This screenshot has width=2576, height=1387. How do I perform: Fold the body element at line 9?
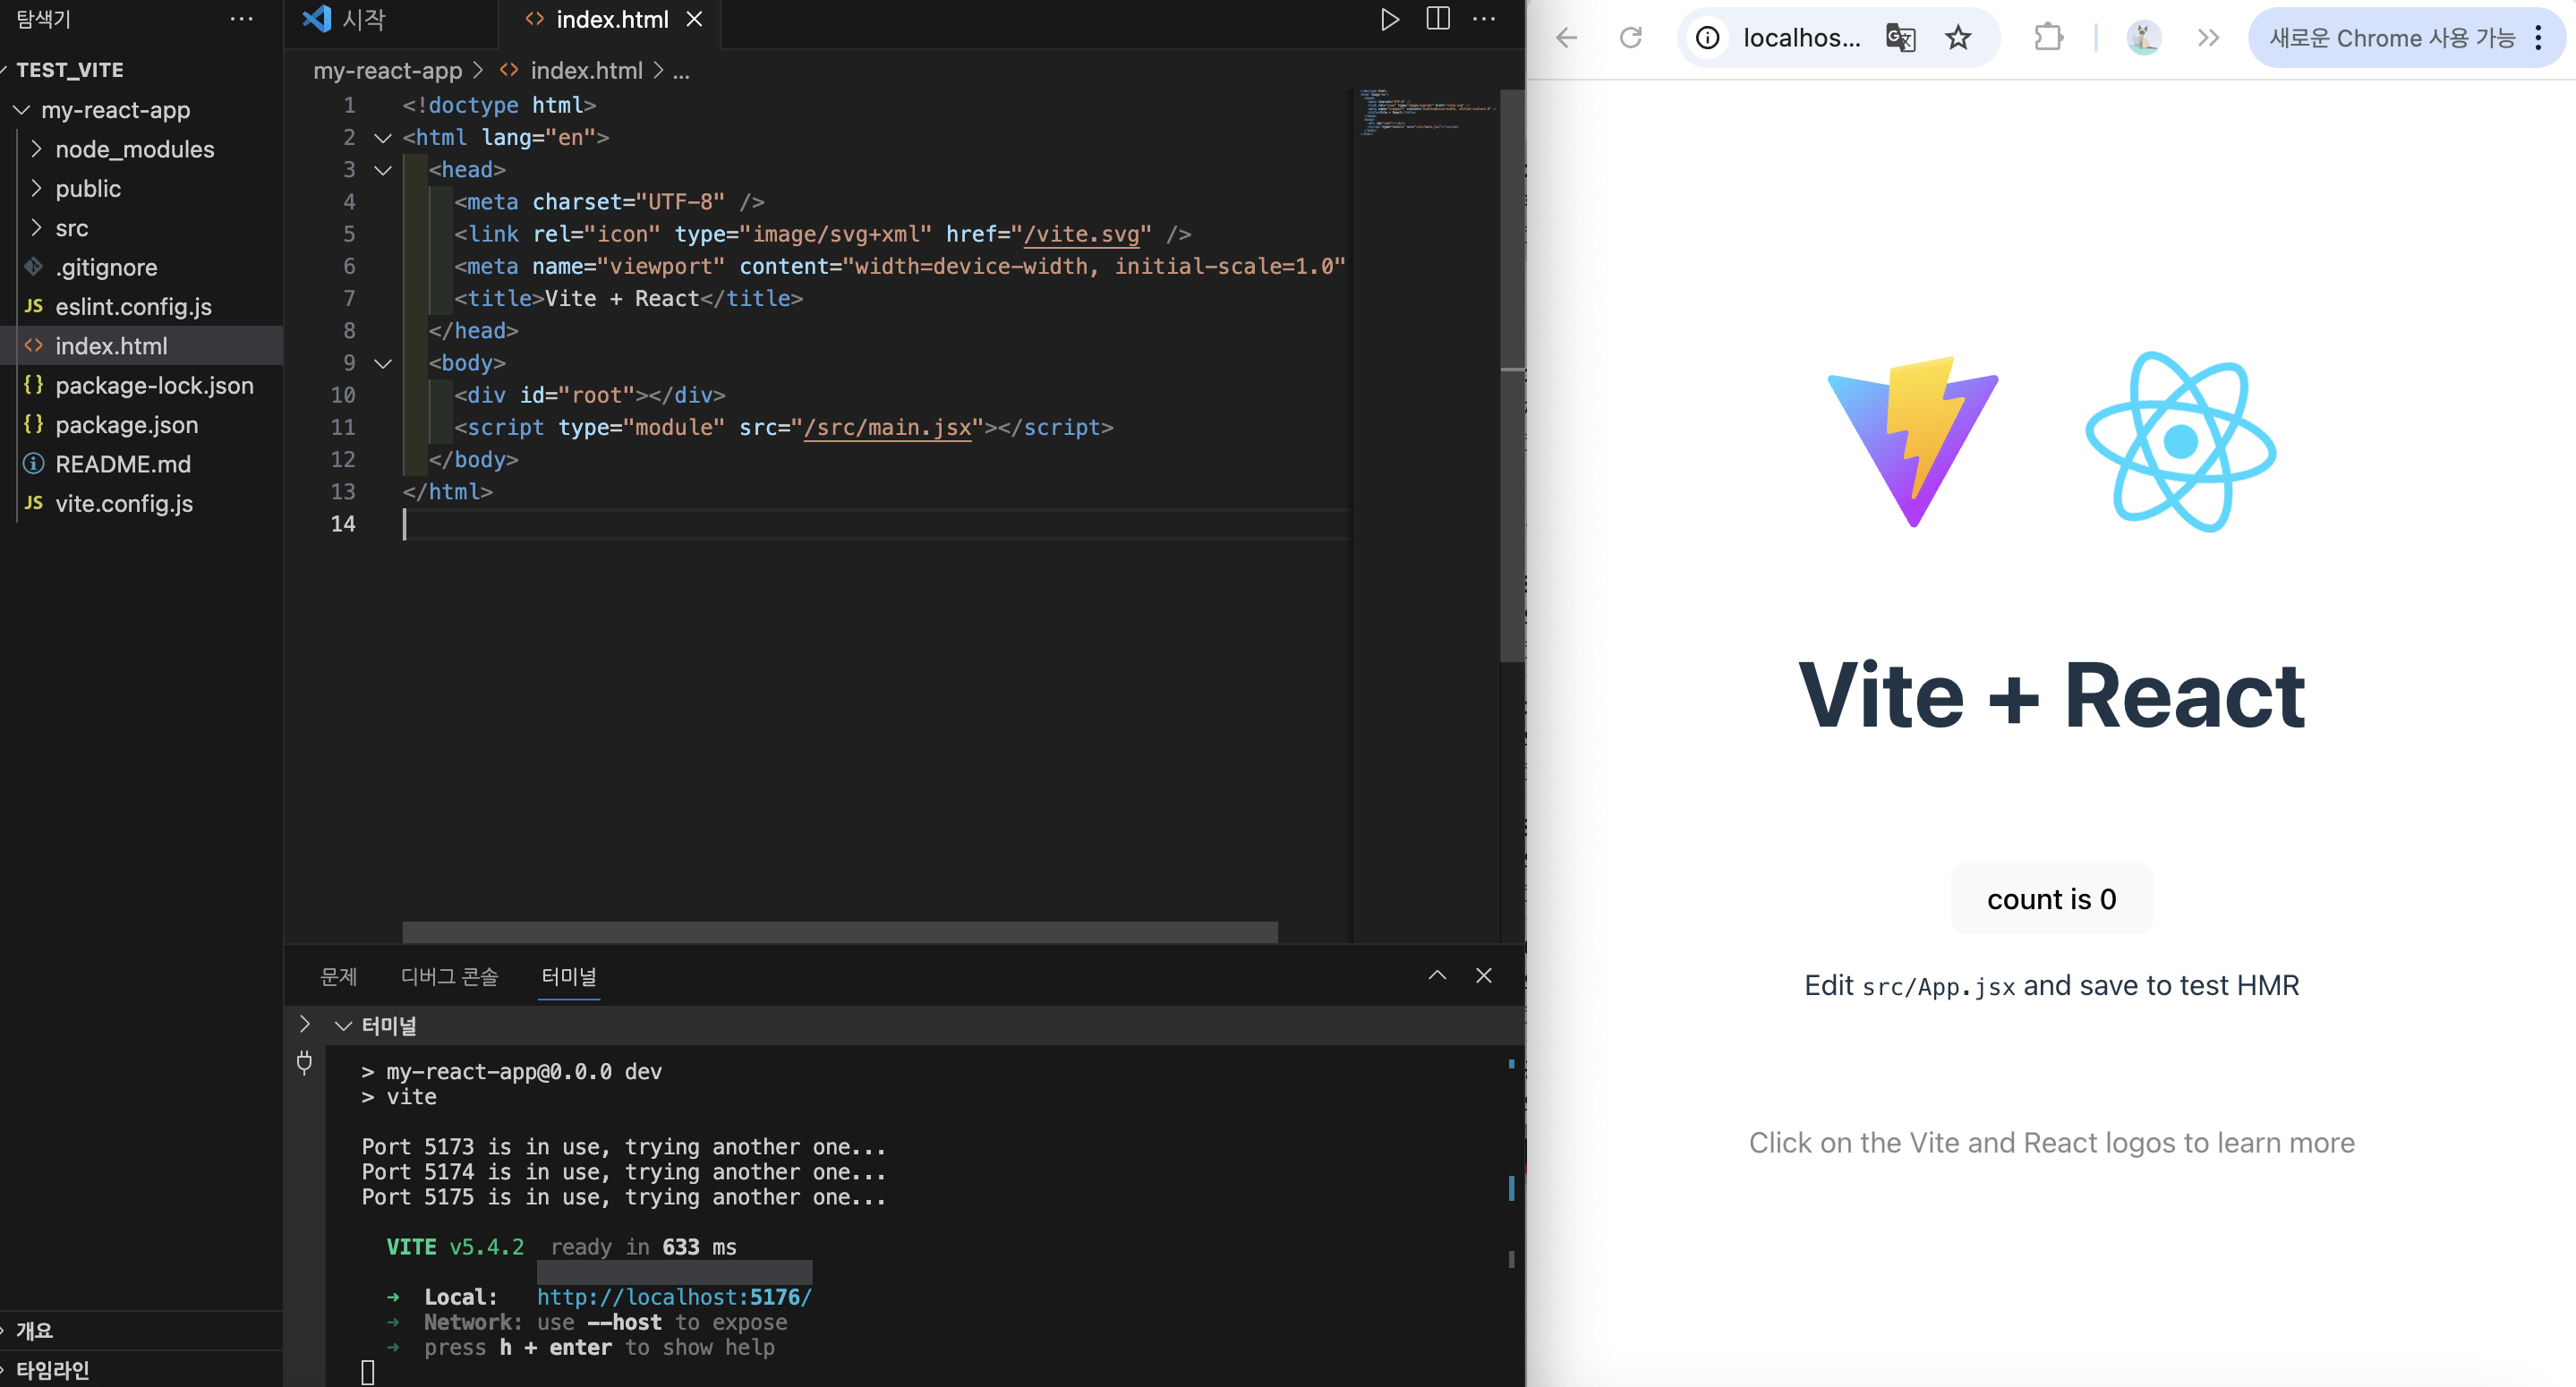pos(383,363)
